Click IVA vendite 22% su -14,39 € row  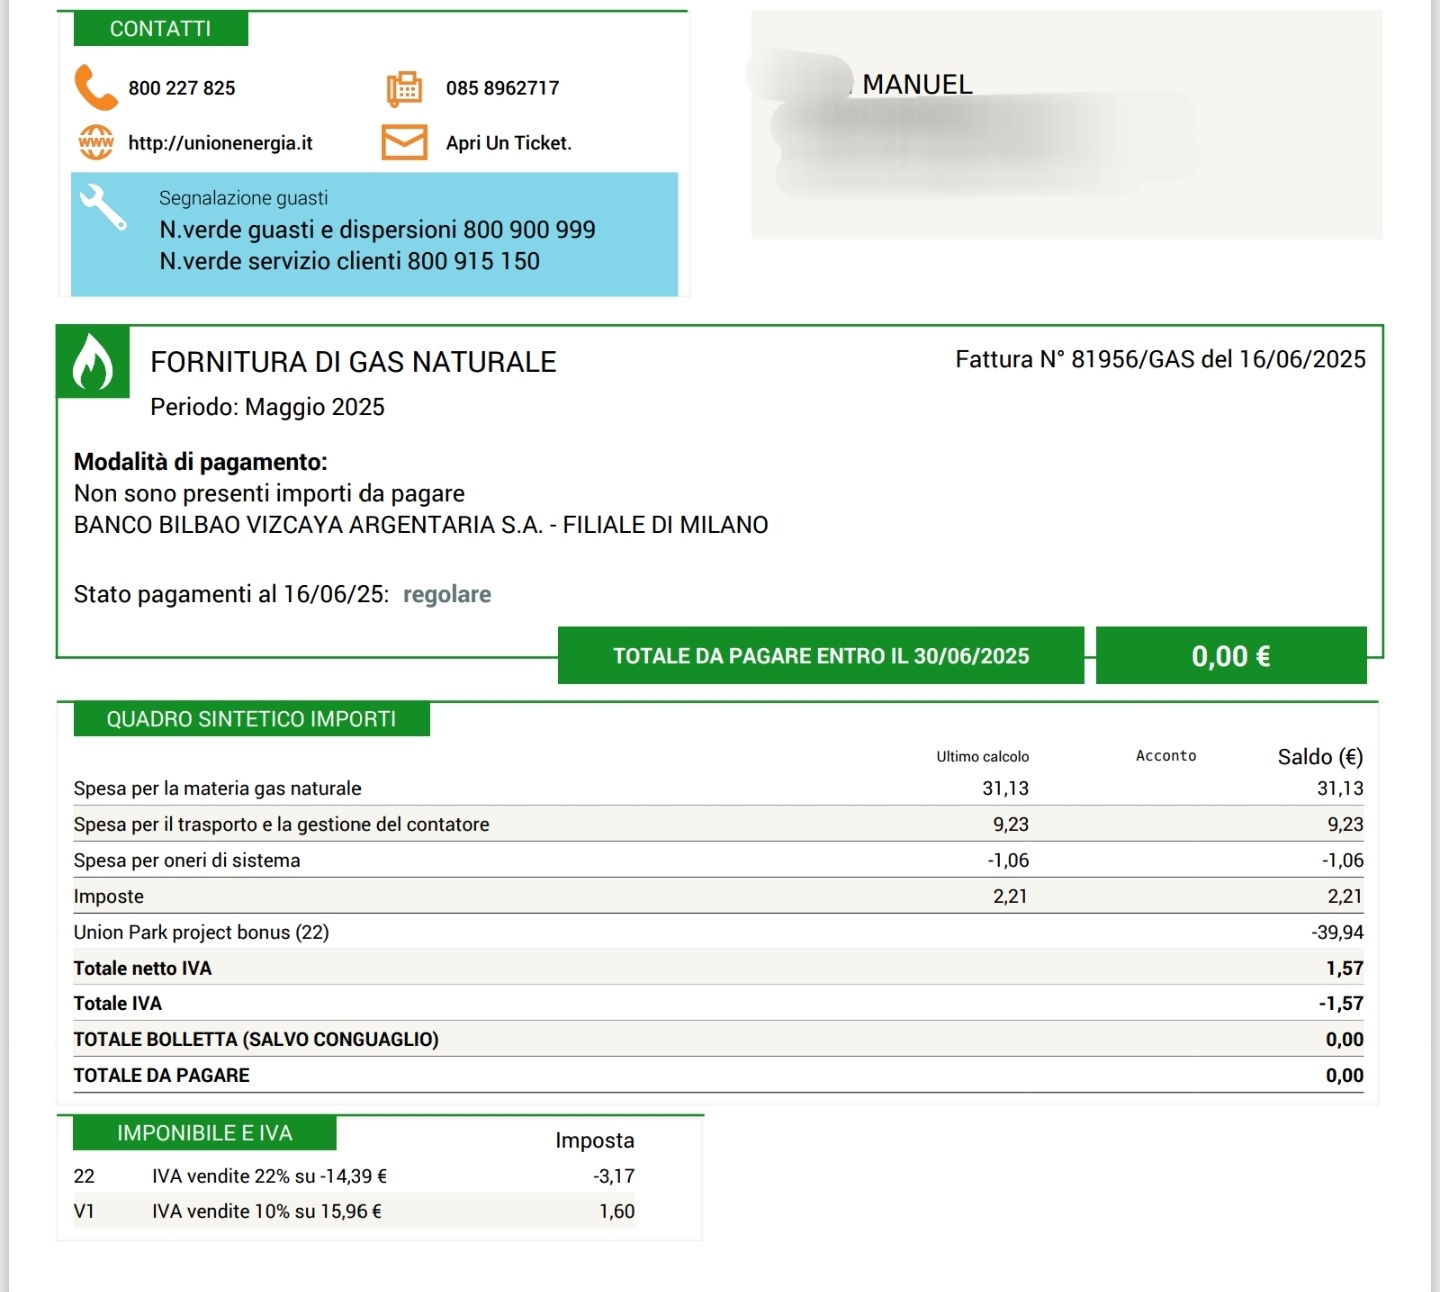coord(354,1176)
